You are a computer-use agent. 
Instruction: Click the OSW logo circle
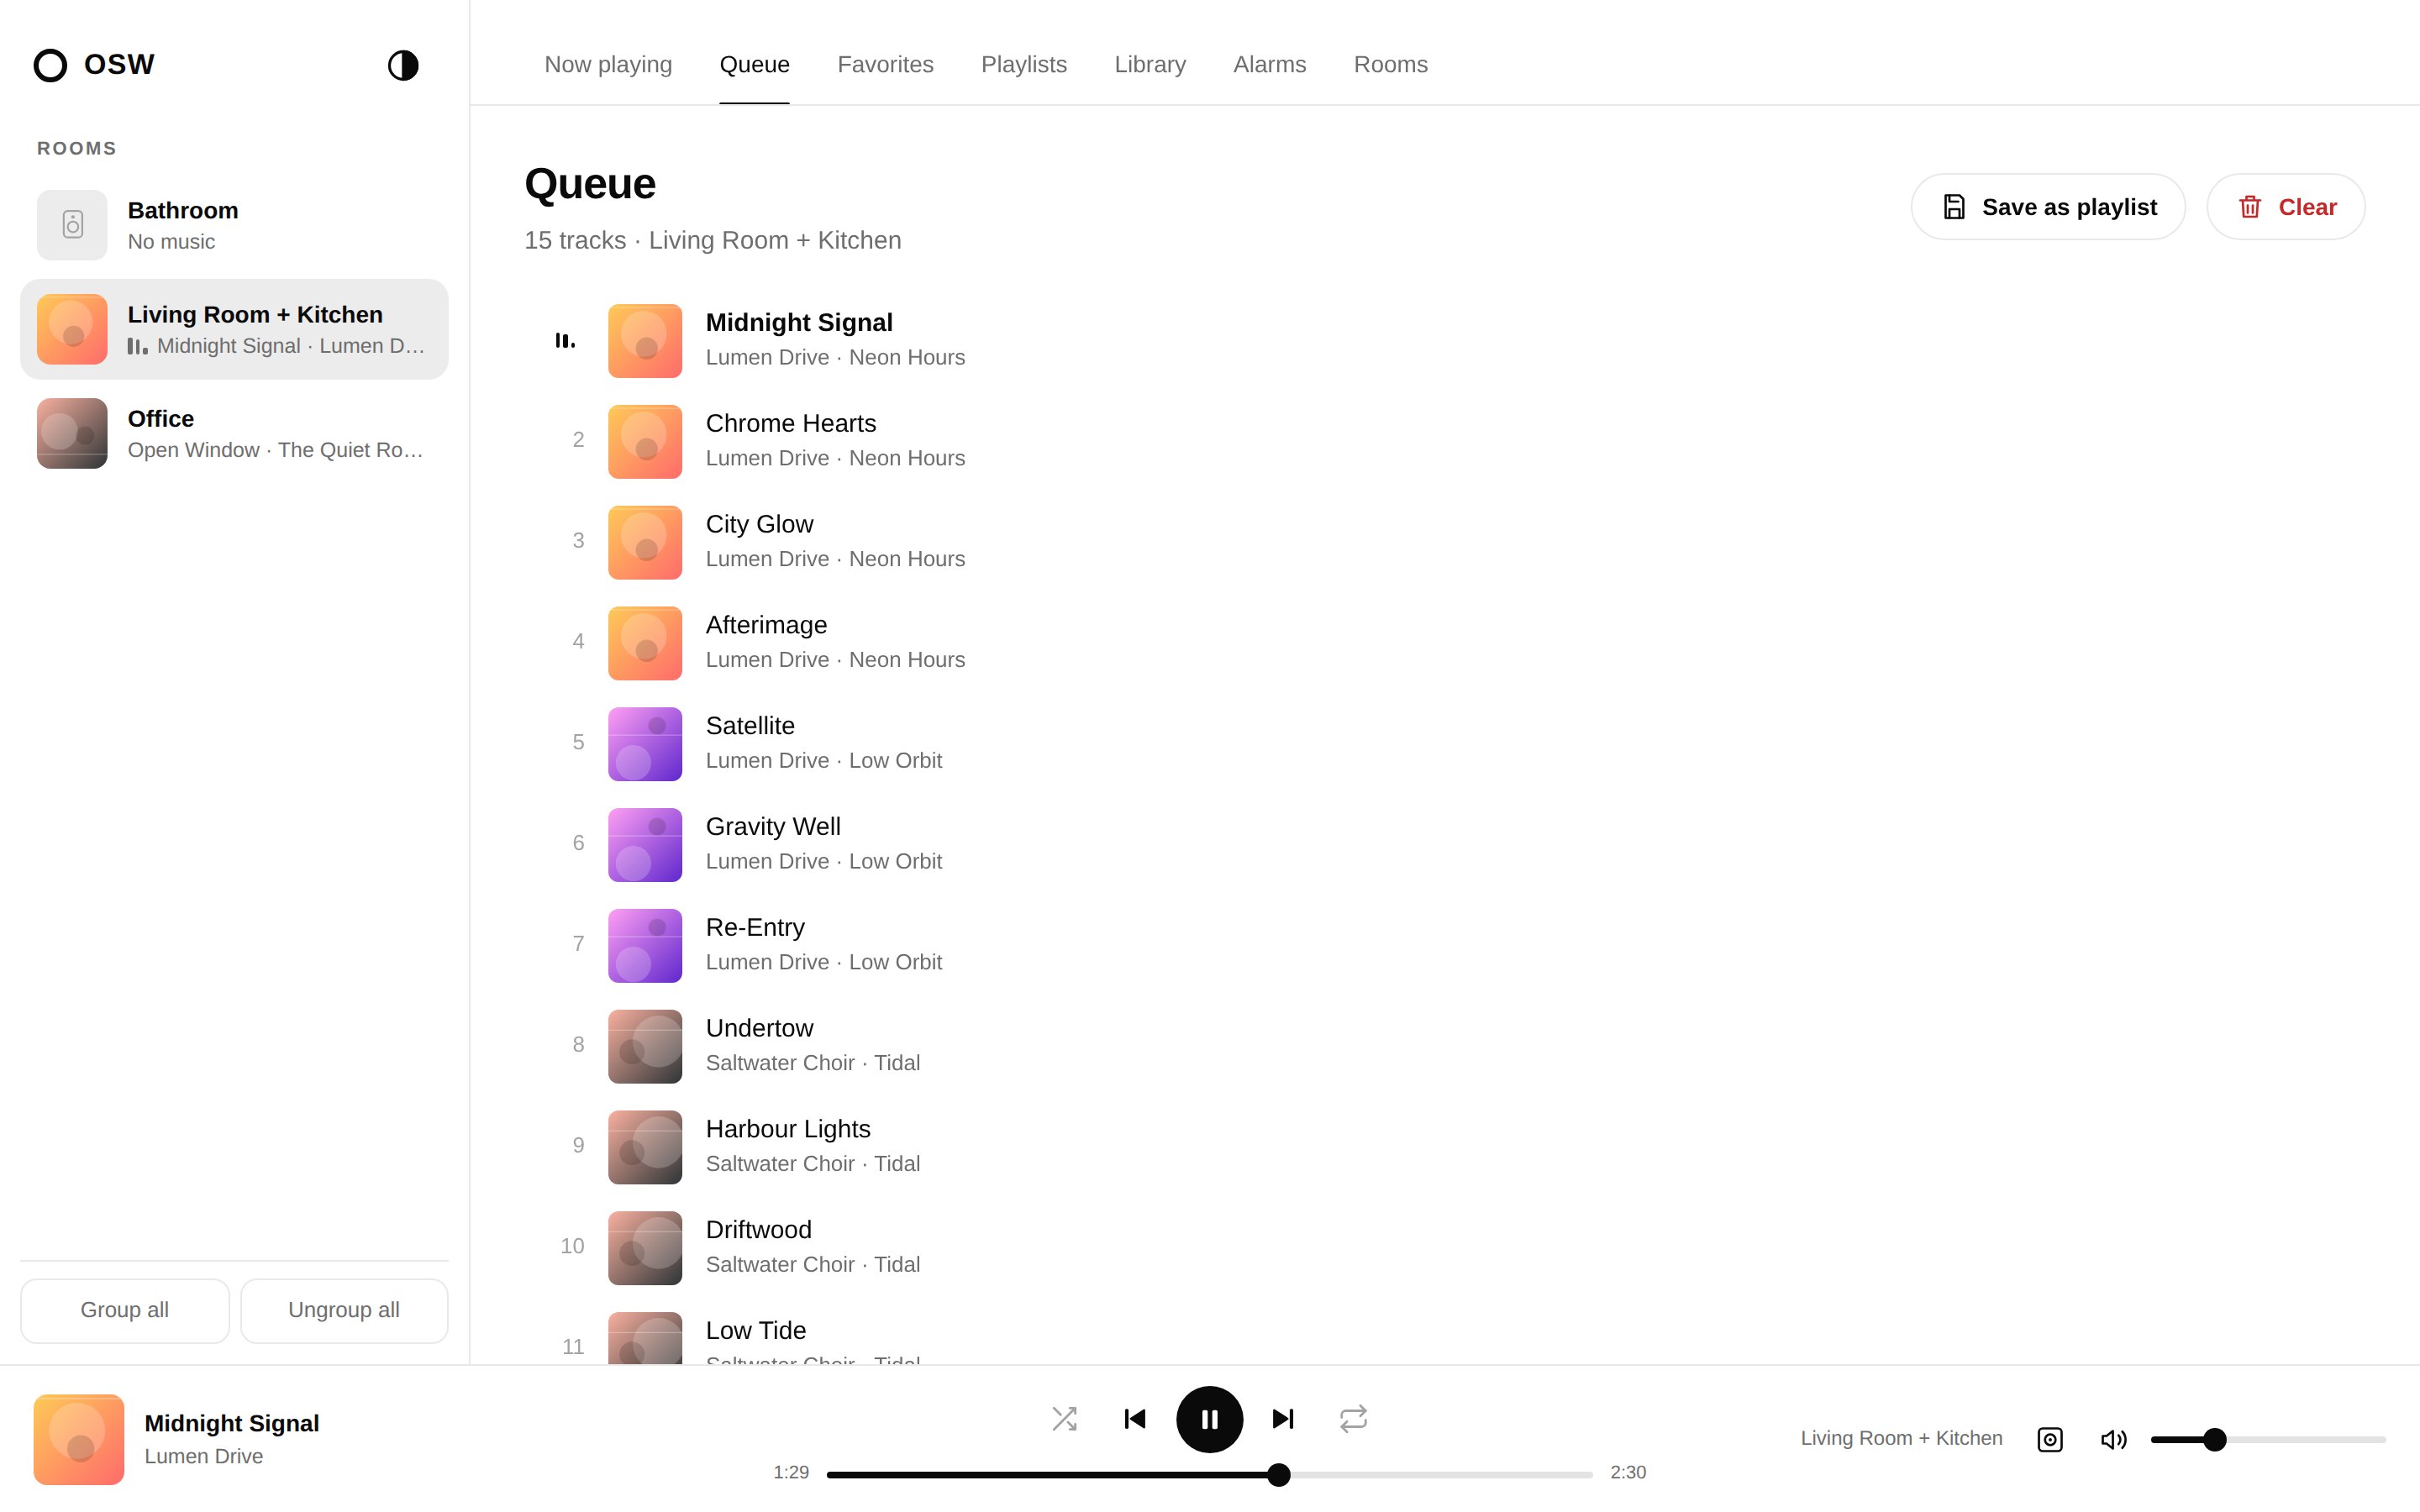[50, 65]
